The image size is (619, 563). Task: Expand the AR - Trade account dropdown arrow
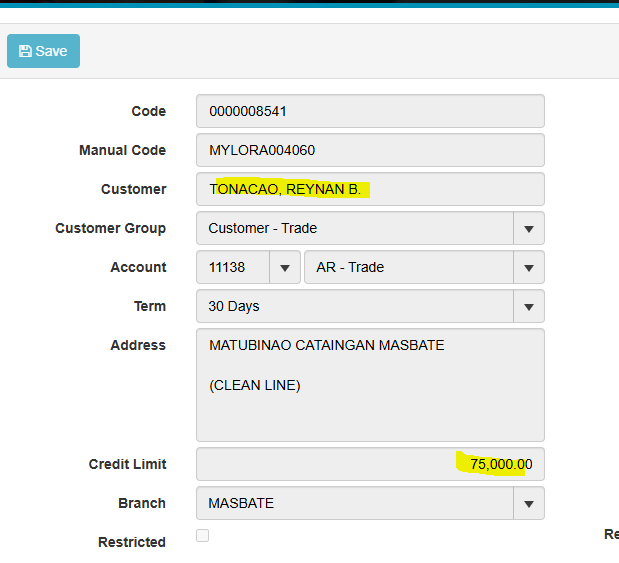tap(529, 268)
